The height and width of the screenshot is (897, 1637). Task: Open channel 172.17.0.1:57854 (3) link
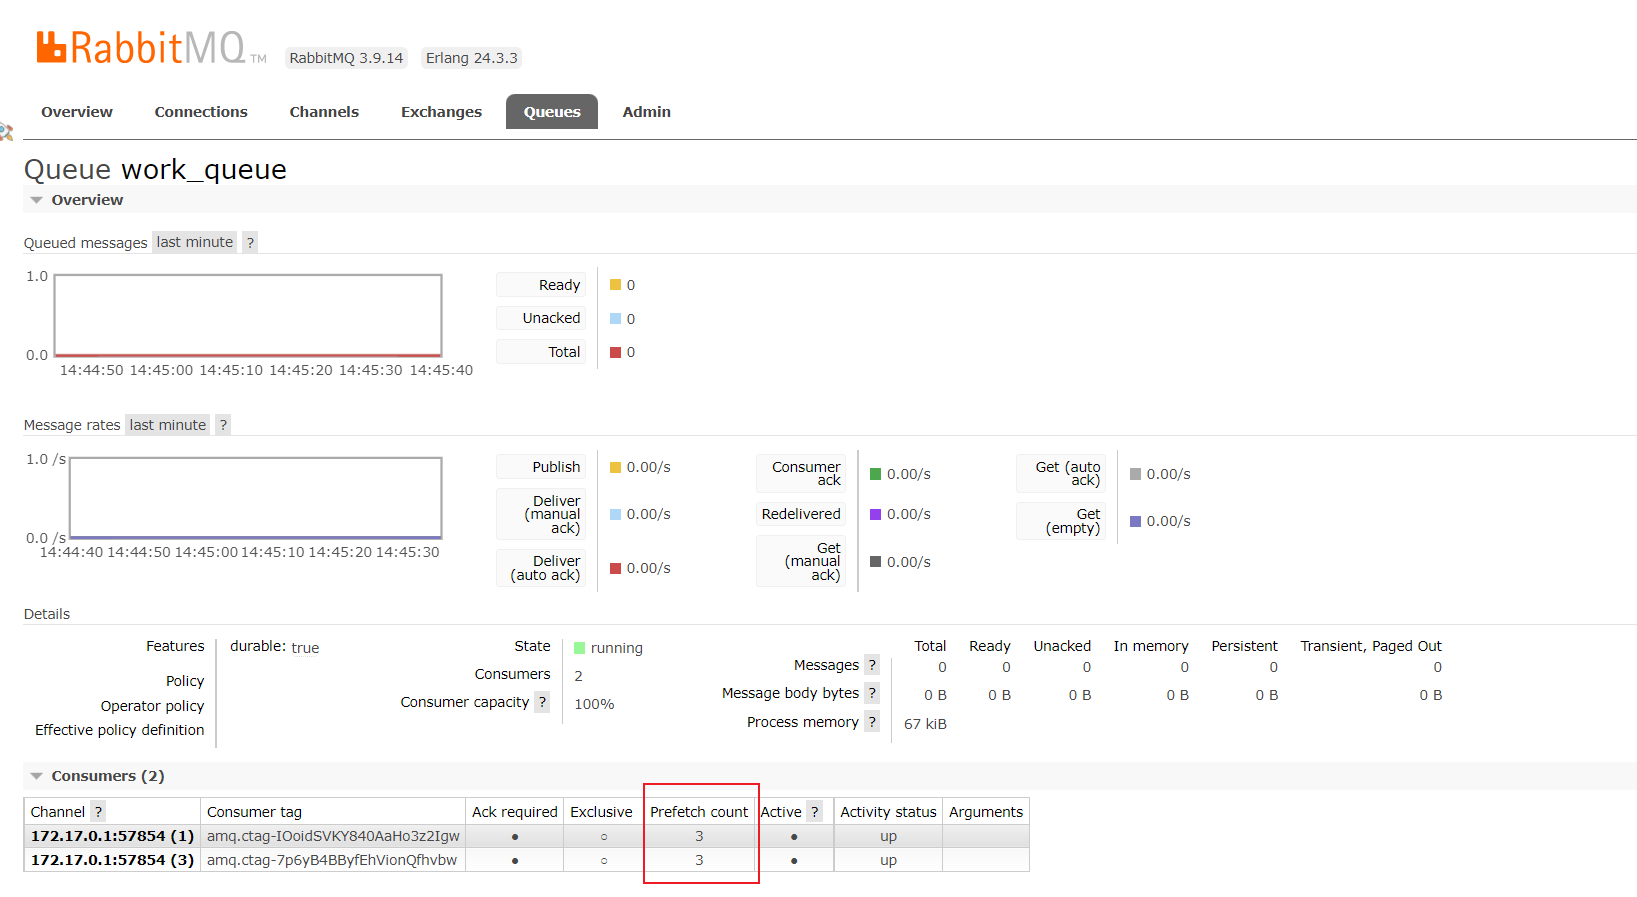[x=112, y=860]
